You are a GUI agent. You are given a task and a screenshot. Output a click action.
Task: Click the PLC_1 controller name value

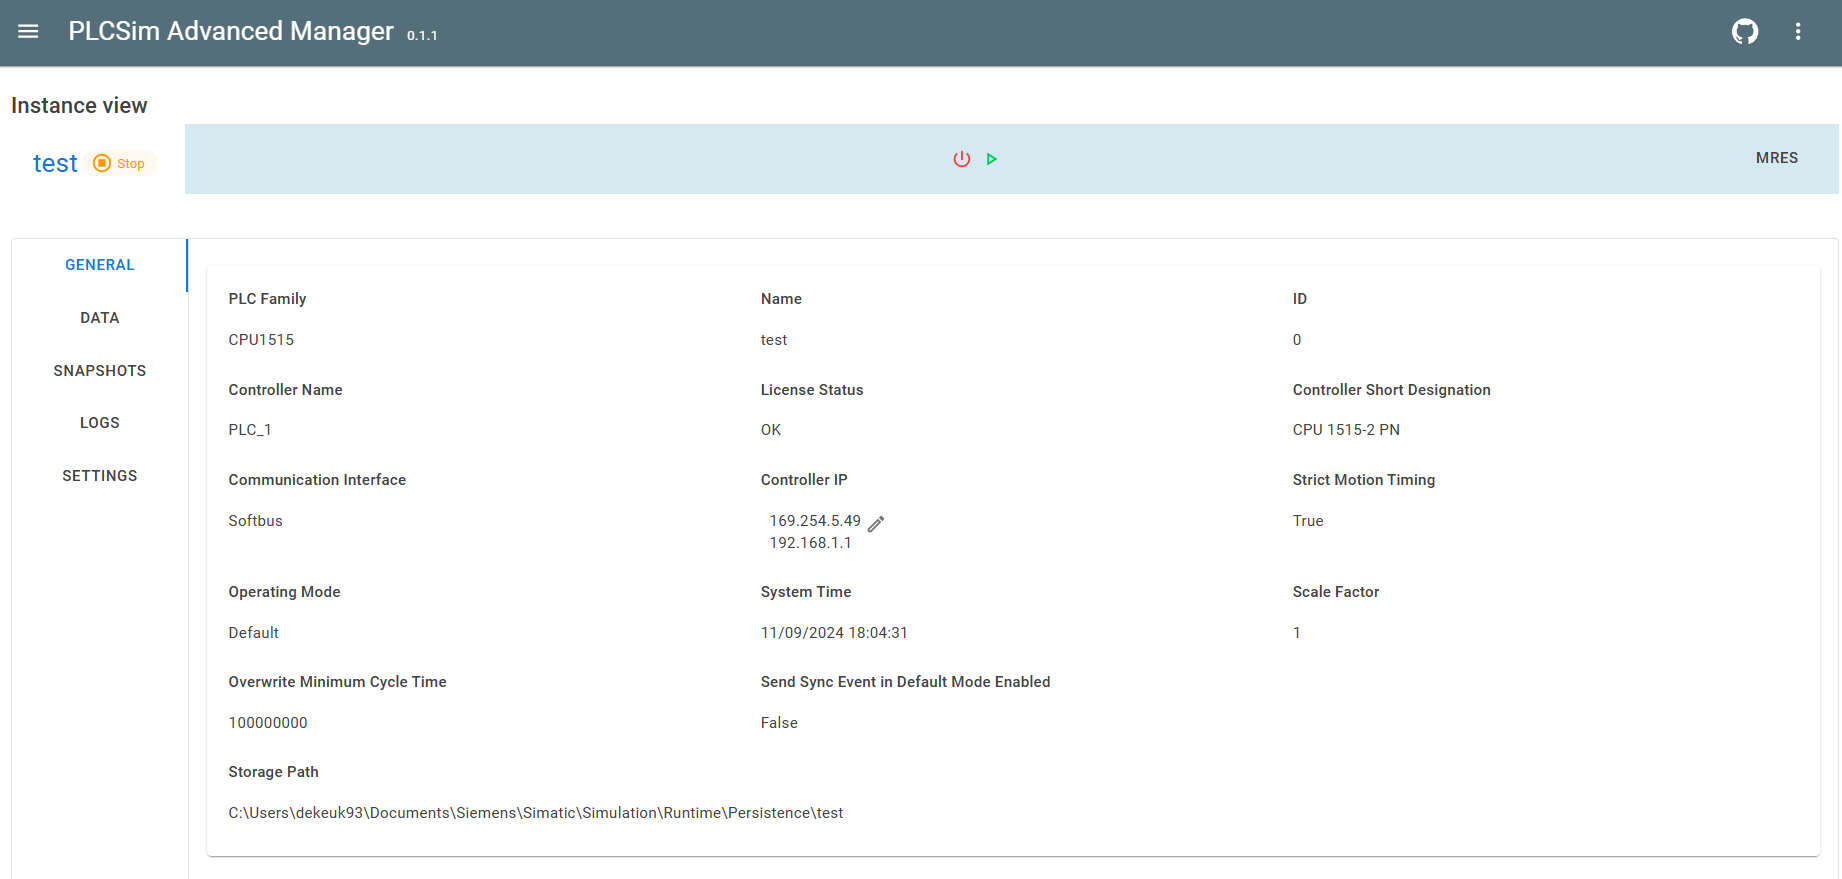coord(250,430)
